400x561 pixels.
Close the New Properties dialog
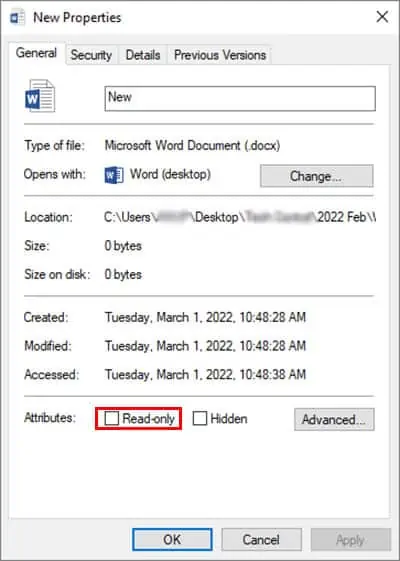pyautogui.click(x=382, y=17)
